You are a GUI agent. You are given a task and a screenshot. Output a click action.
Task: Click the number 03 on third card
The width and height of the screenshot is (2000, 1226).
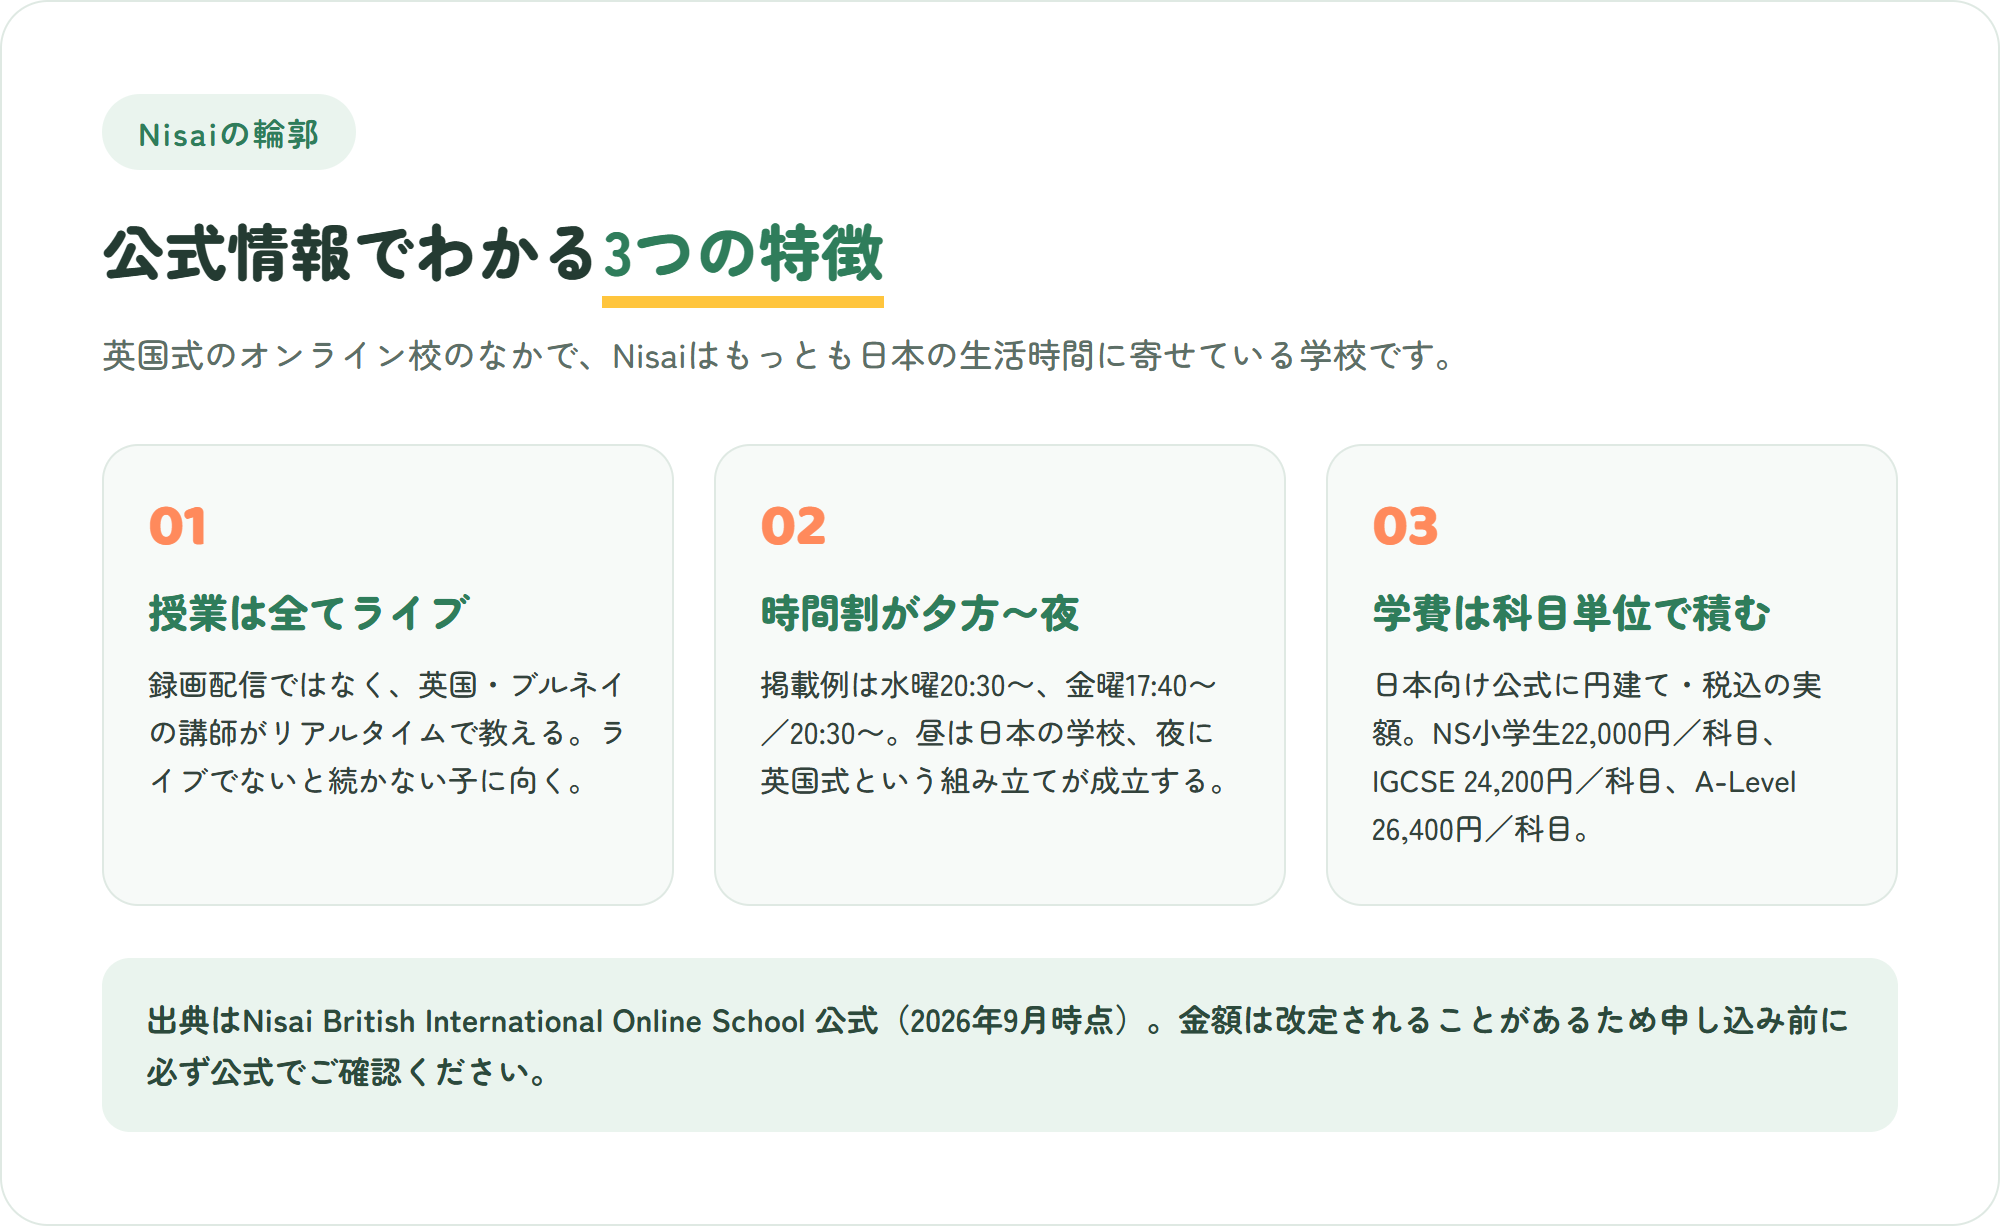click(1405, 526)
